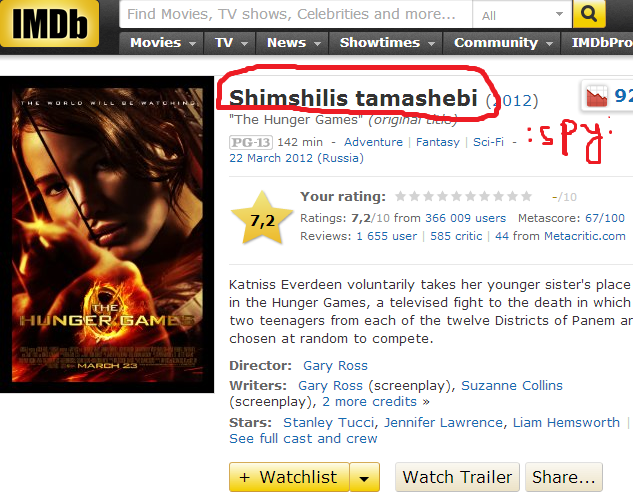Open the All search category dropdown
Viewport: 633px width, 503px height.
(x=522, y=15)
